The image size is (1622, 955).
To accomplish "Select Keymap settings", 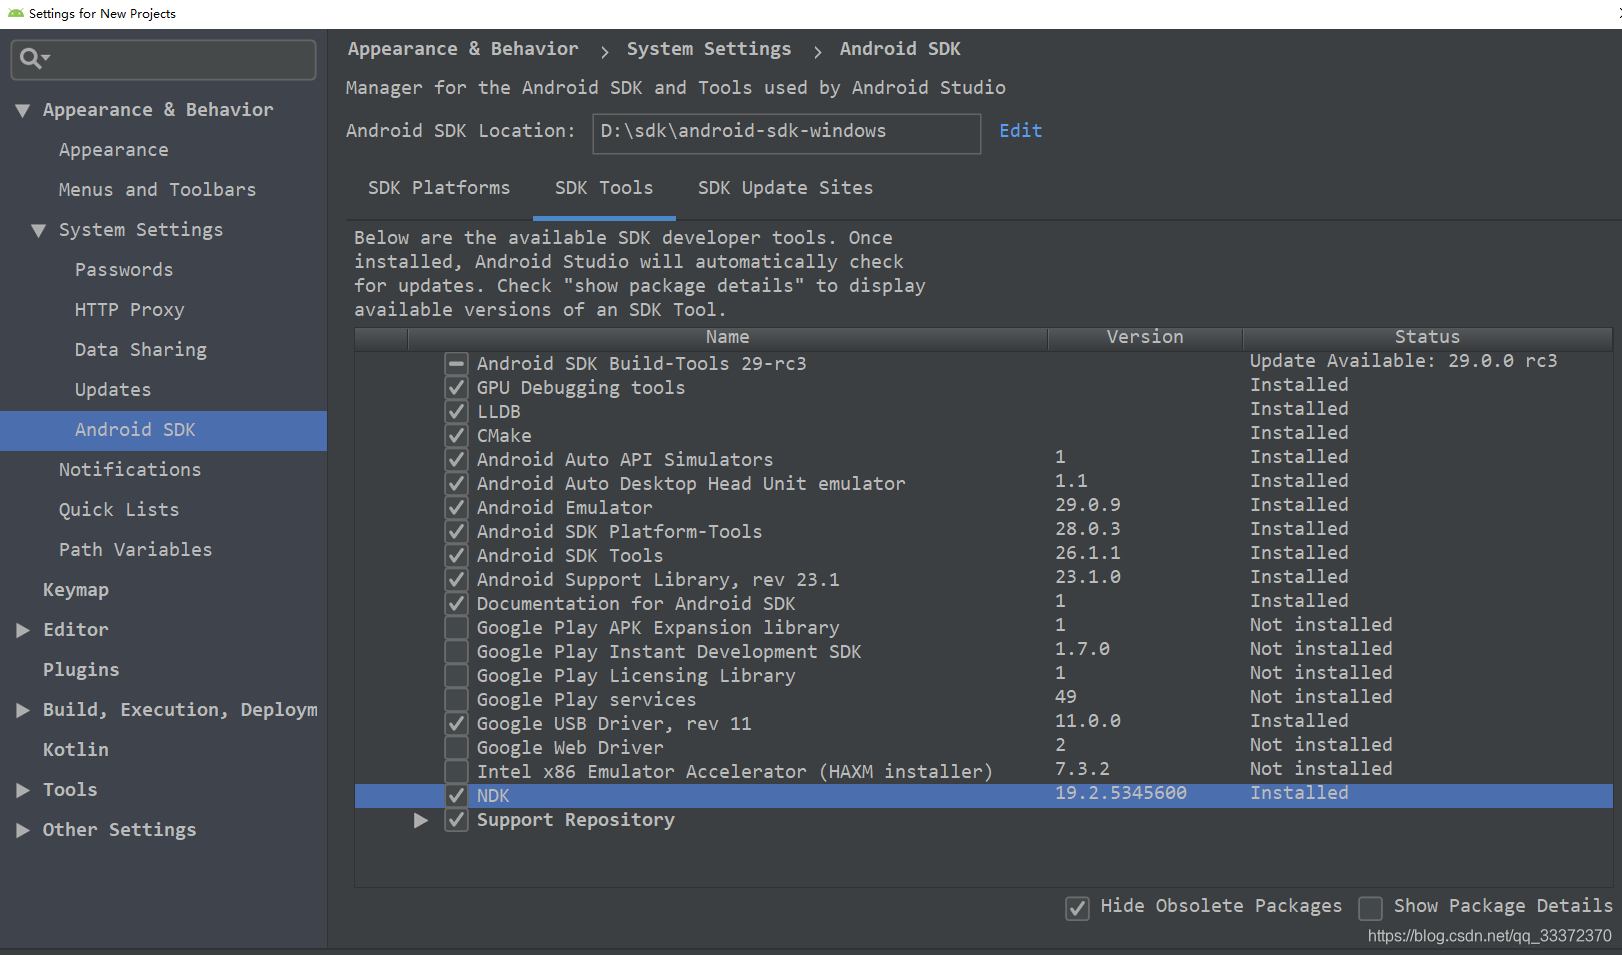I will 75,590.
